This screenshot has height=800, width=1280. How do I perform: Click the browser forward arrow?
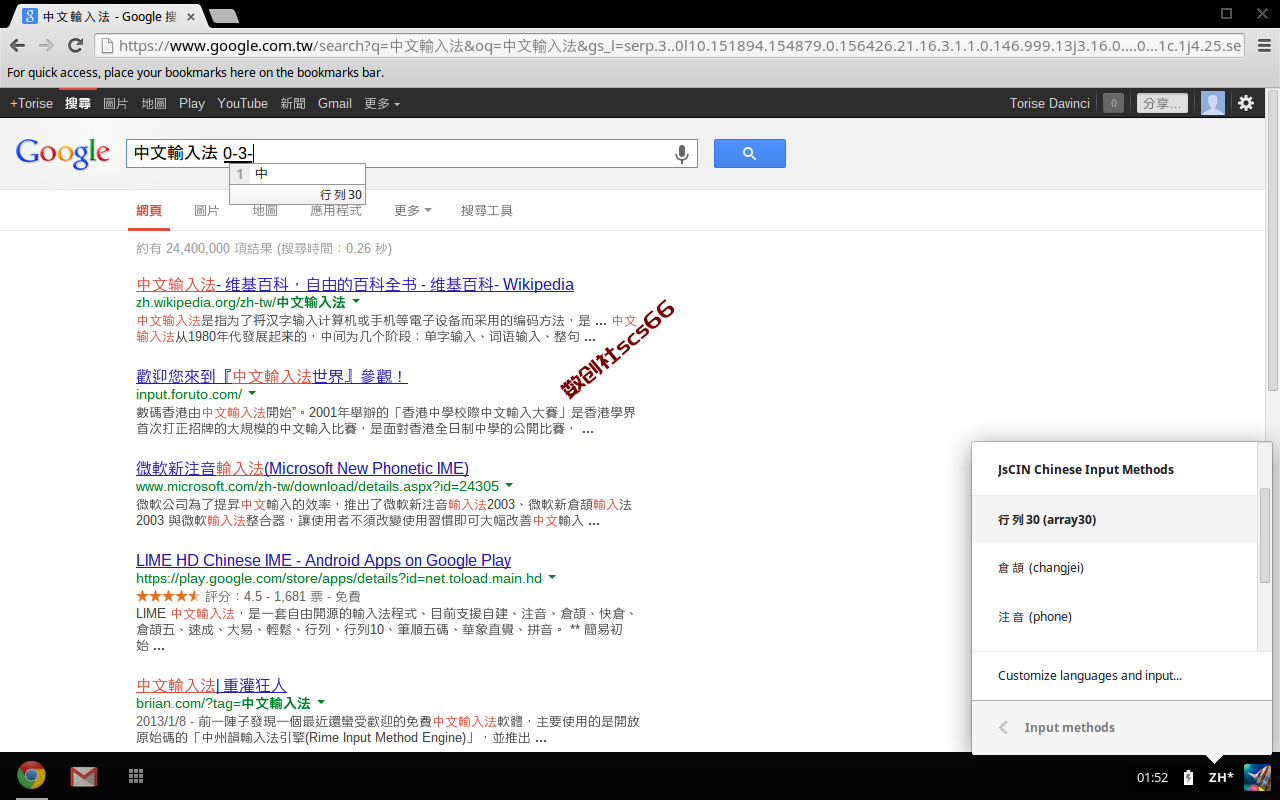pos(46,46)
